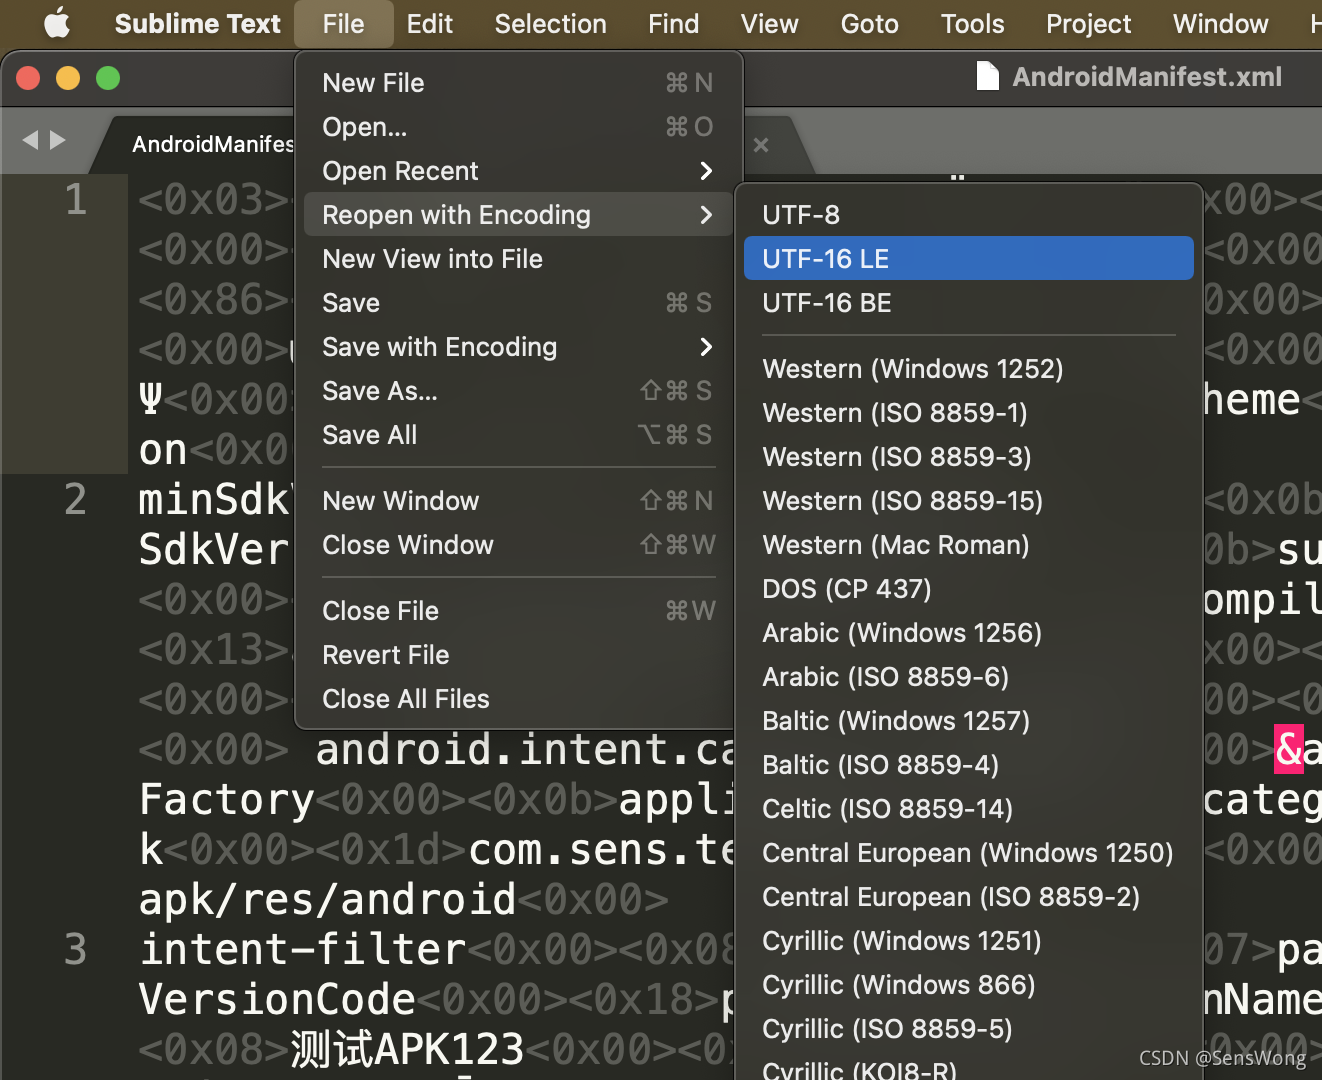
Task: Select Celtic (ISO 8859-14) encoding
Action: pos(969,809)
